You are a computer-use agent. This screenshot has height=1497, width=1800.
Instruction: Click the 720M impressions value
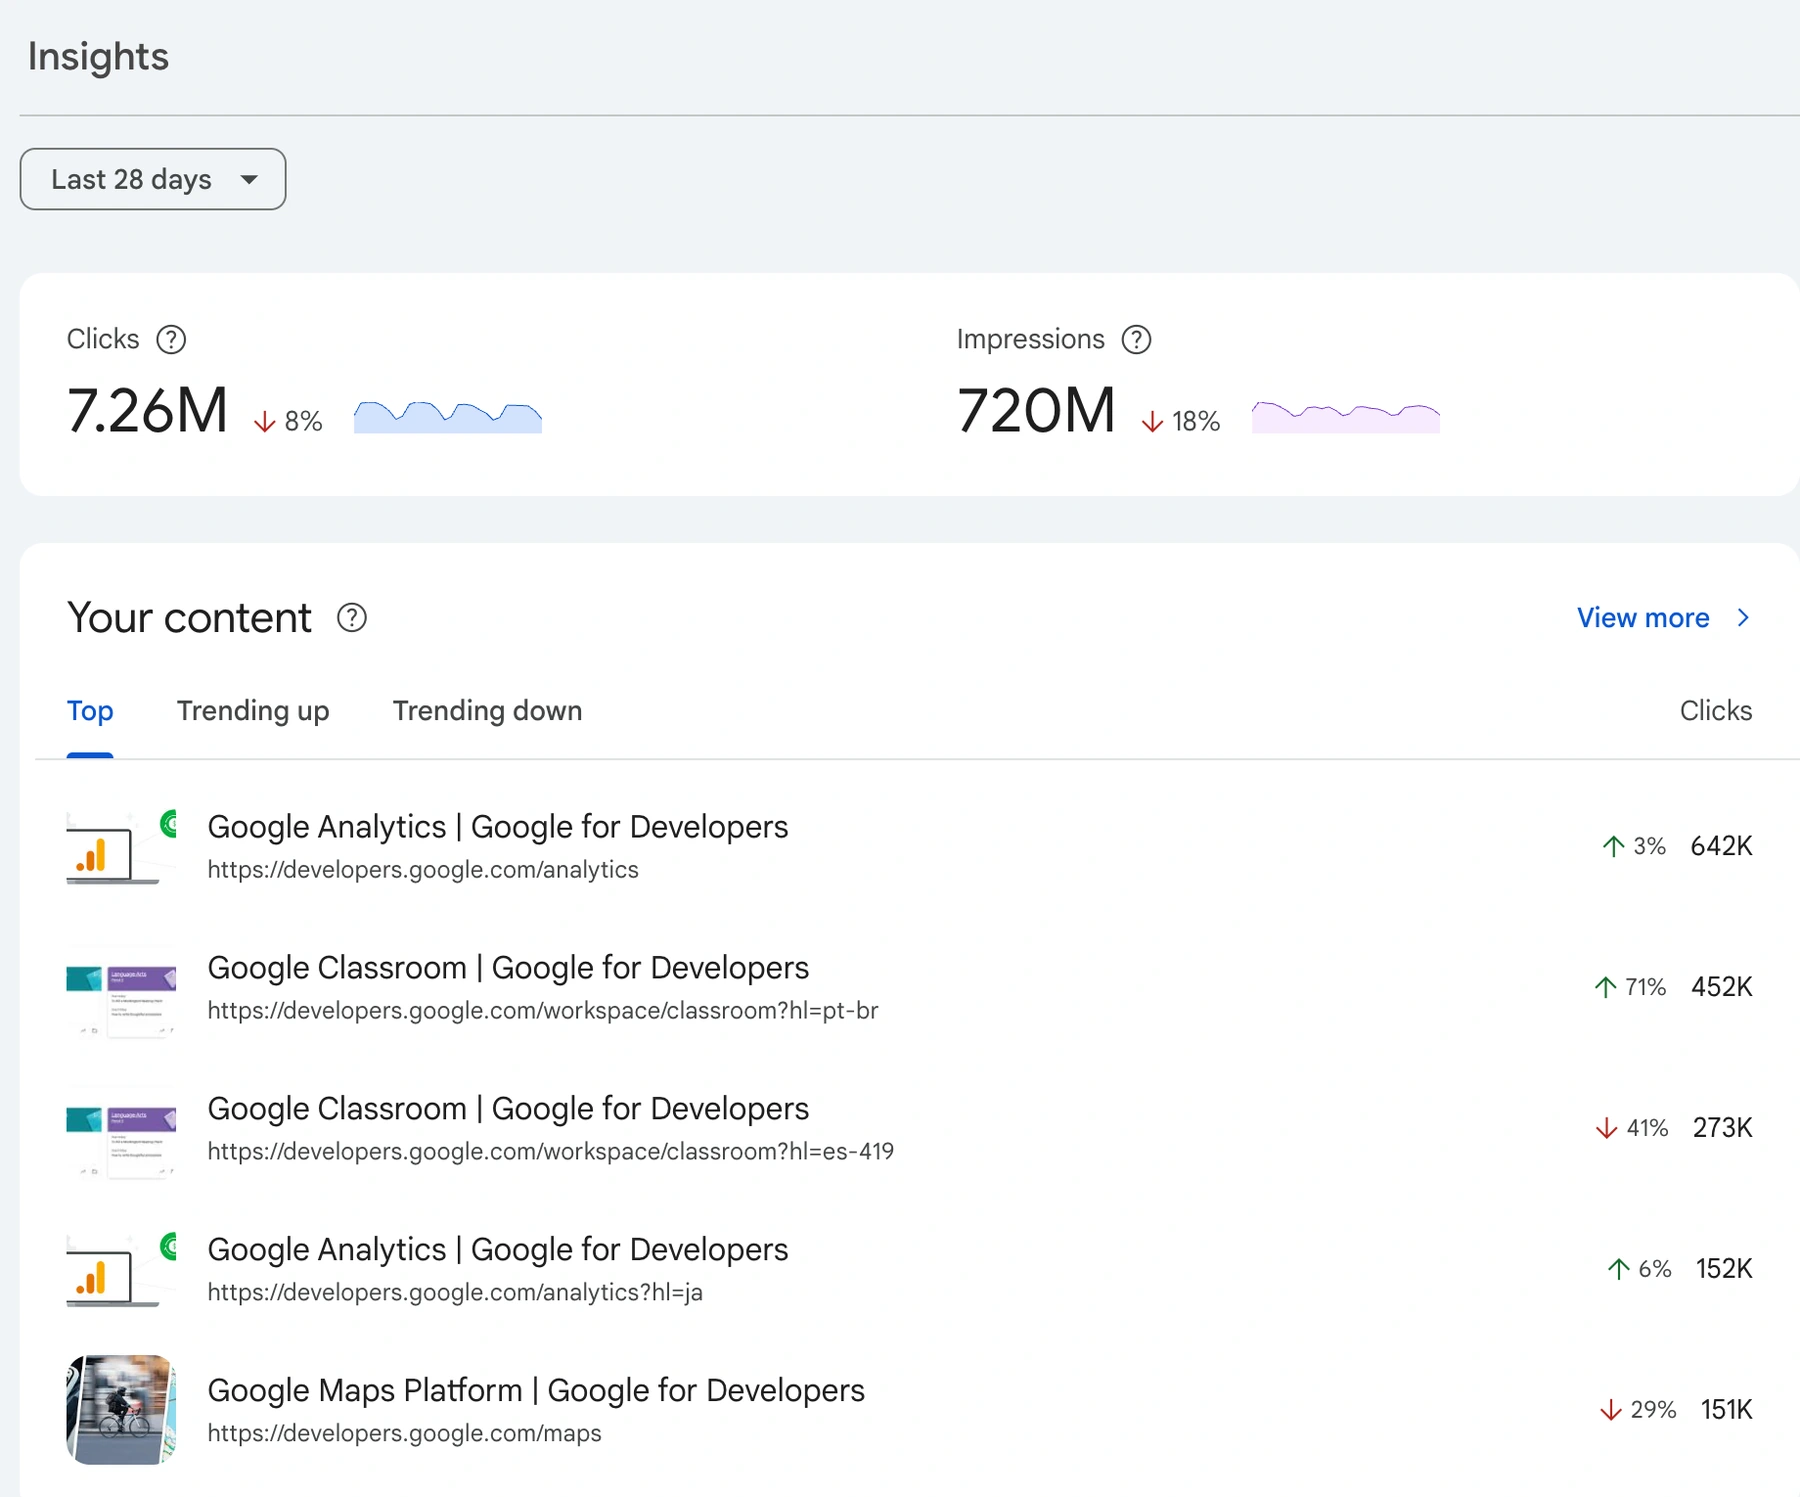coord(1036,411)
